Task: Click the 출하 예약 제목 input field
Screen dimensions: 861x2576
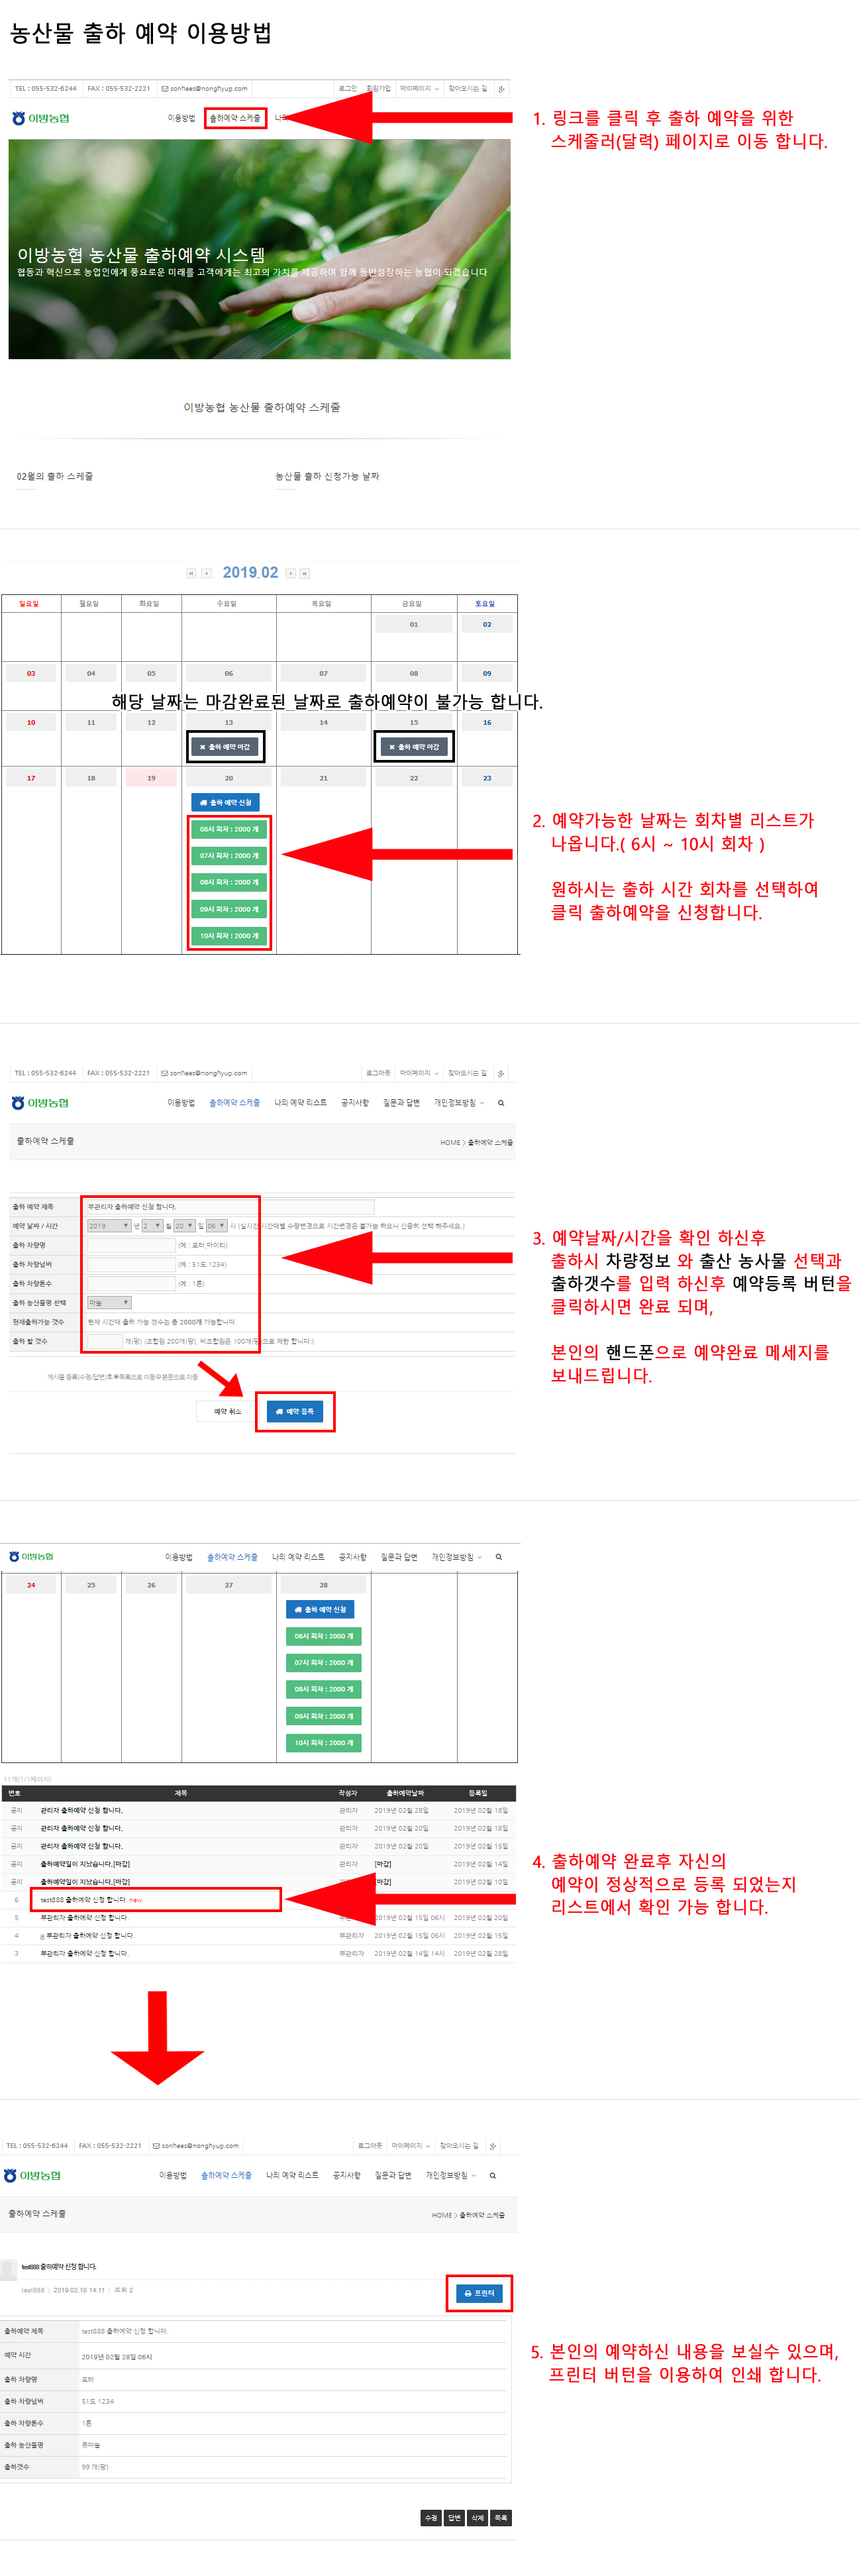Action: pos(230,1206)
